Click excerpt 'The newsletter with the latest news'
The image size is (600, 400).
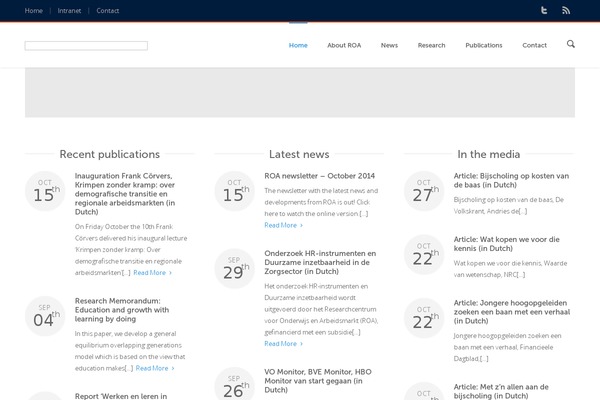[x=321, y=202]
